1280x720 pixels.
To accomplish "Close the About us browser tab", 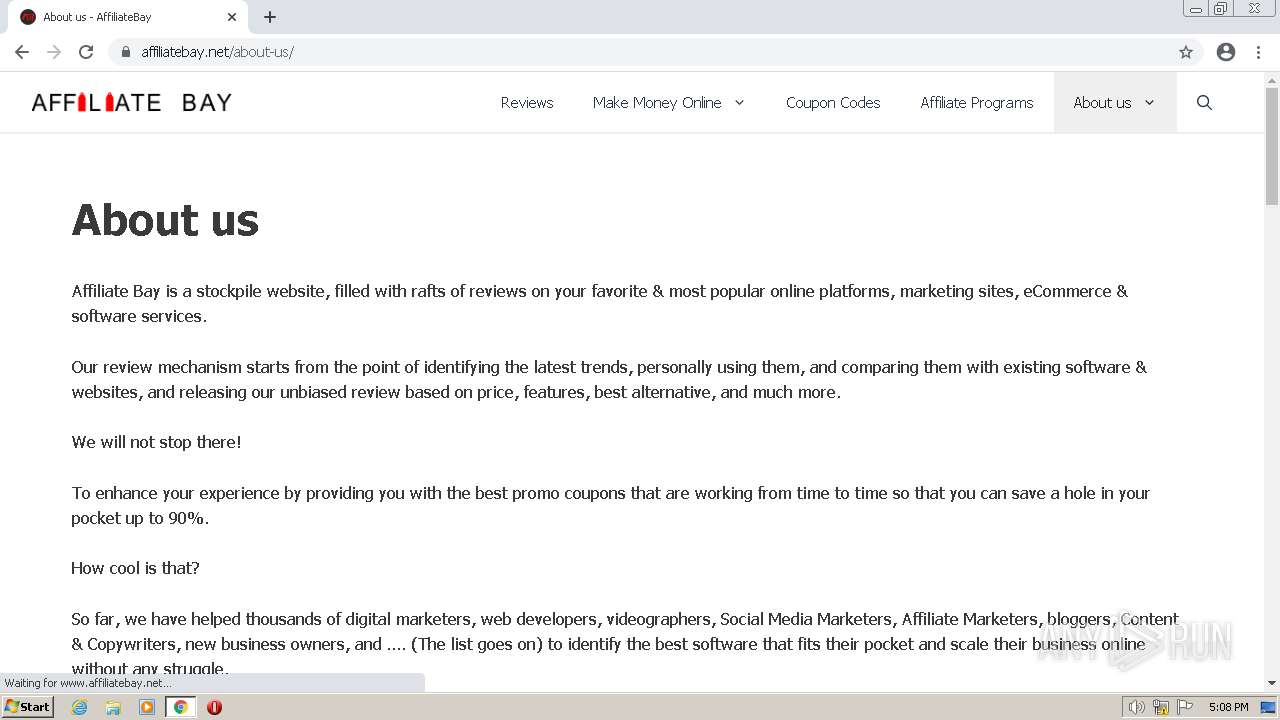I will pyautogui.click(x=232, y=17).
